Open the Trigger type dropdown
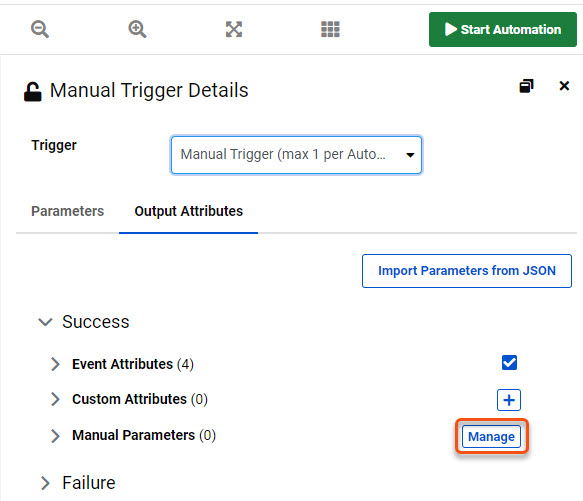 296,155
